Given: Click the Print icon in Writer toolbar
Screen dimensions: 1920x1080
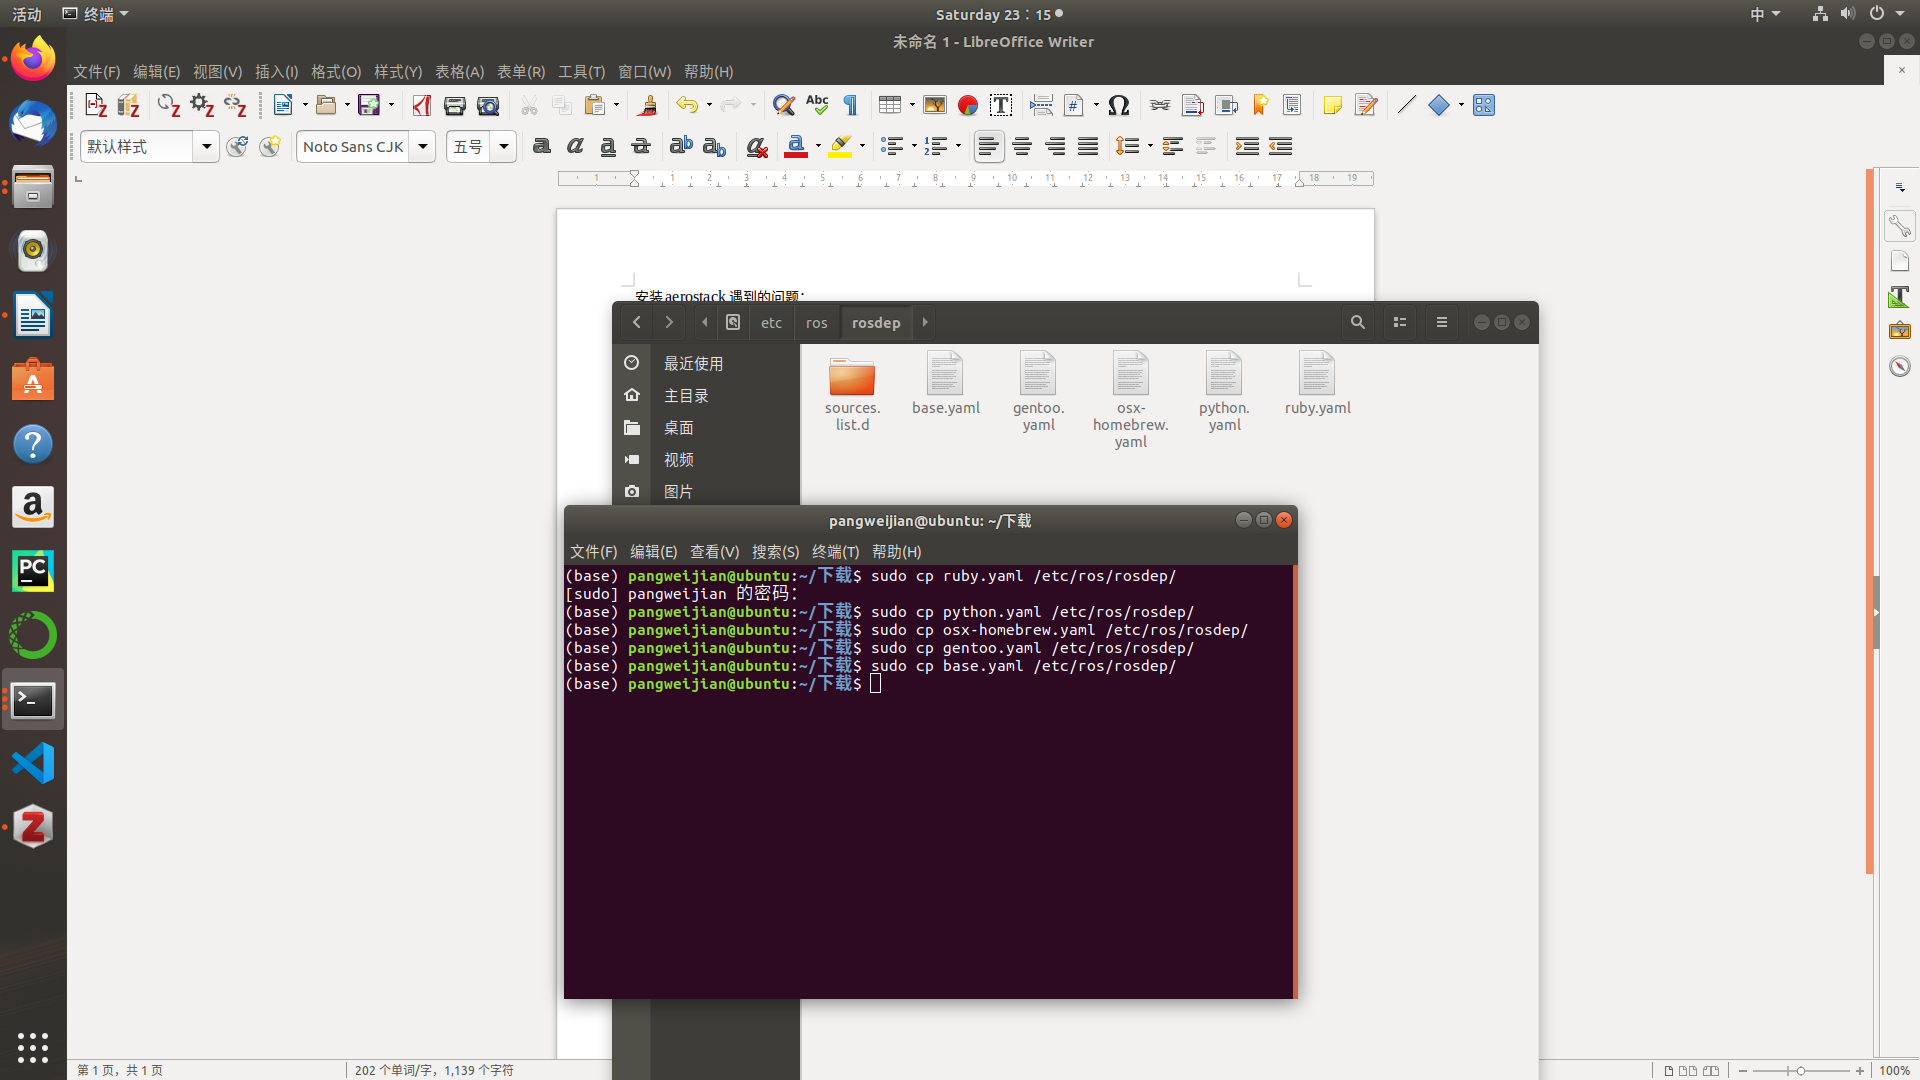Looking at the screenshot, I should (x=454, y=105).
